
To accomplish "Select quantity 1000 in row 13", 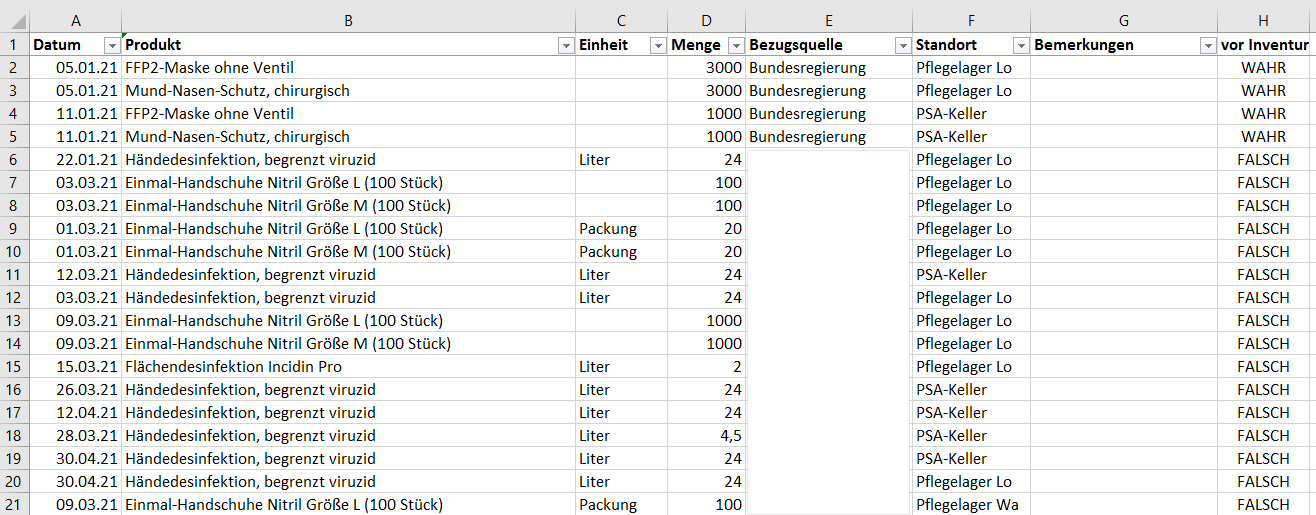I will click(x=707, y=321).
